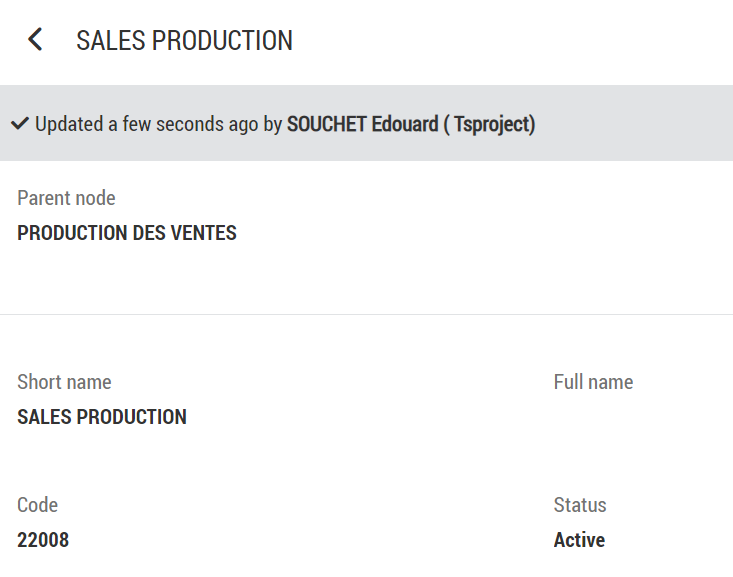Select the code value 22008
This screenshot has width=733, height=577.
click(43, 540)
